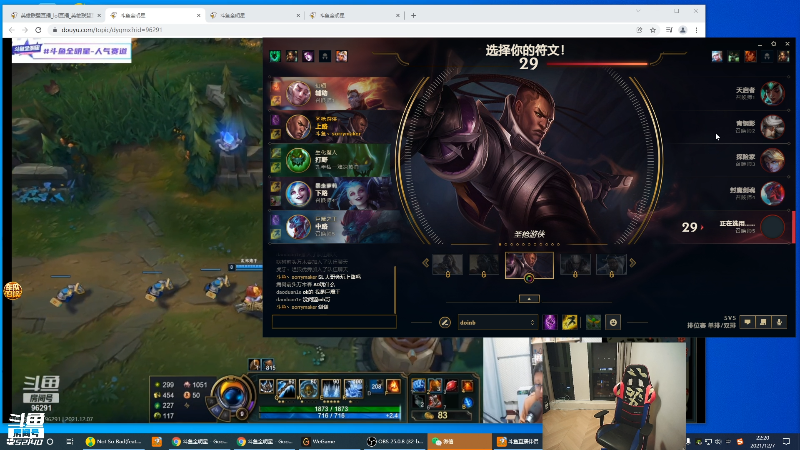Open the browser three-dot menu
Viewport: 800px width, 450px height.
(696, 30)
